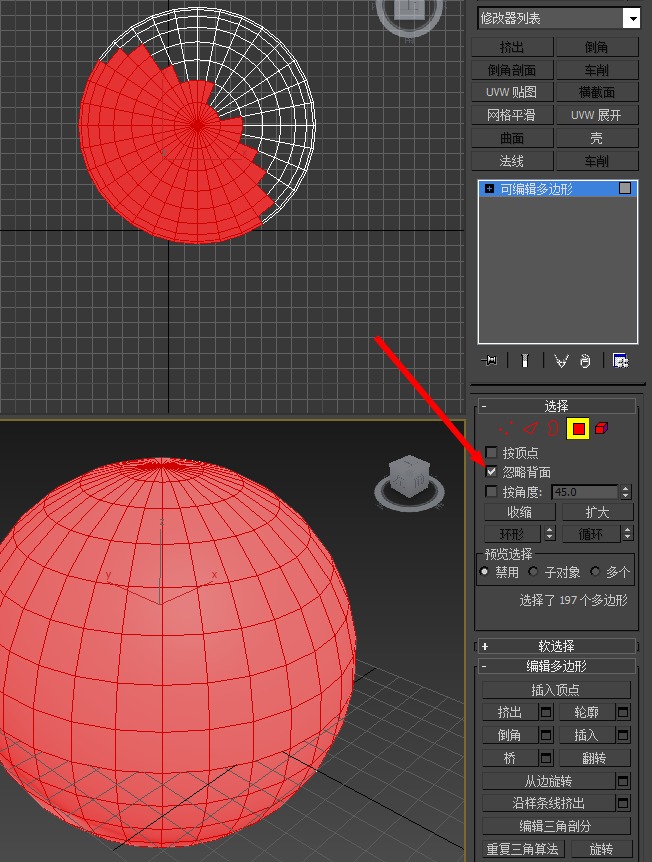Click spinner beside 环形 button
The height and width of the screenshot is (862, 652).
click(549, 533)
